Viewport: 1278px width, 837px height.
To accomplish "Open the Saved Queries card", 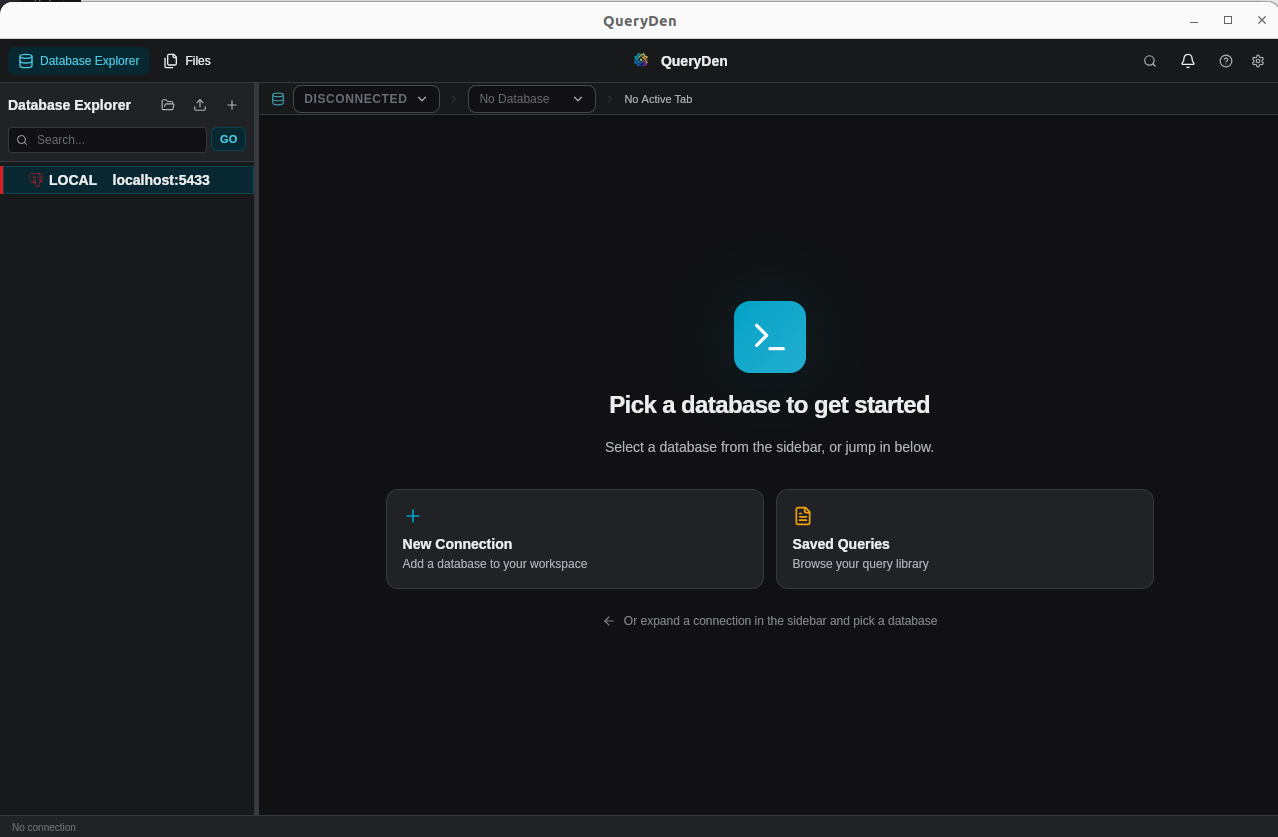I will (965, 539).
